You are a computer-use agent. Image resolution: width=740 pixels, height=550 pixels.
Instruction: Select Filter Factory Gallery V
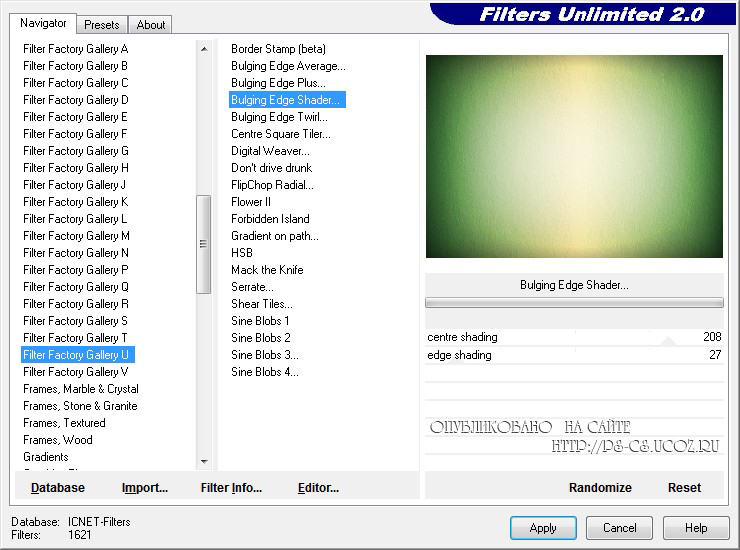76,372
